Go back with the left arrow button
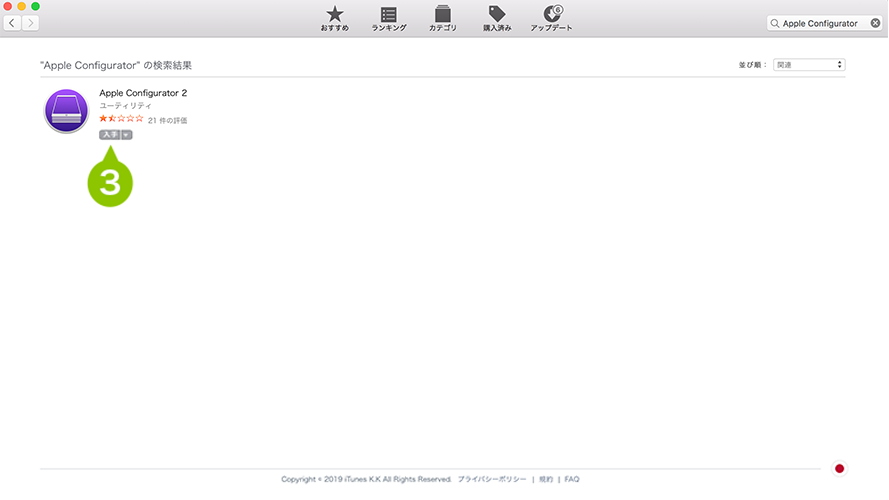 12,23
